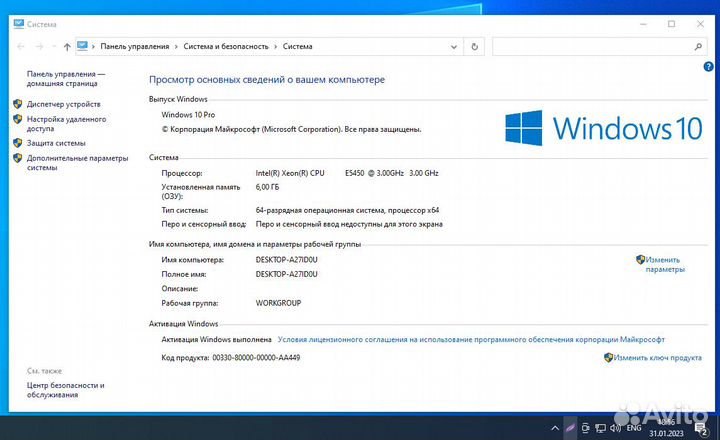Open Диспетчер устройств from the sidebar
720x440 pixels.
point(63,104)
